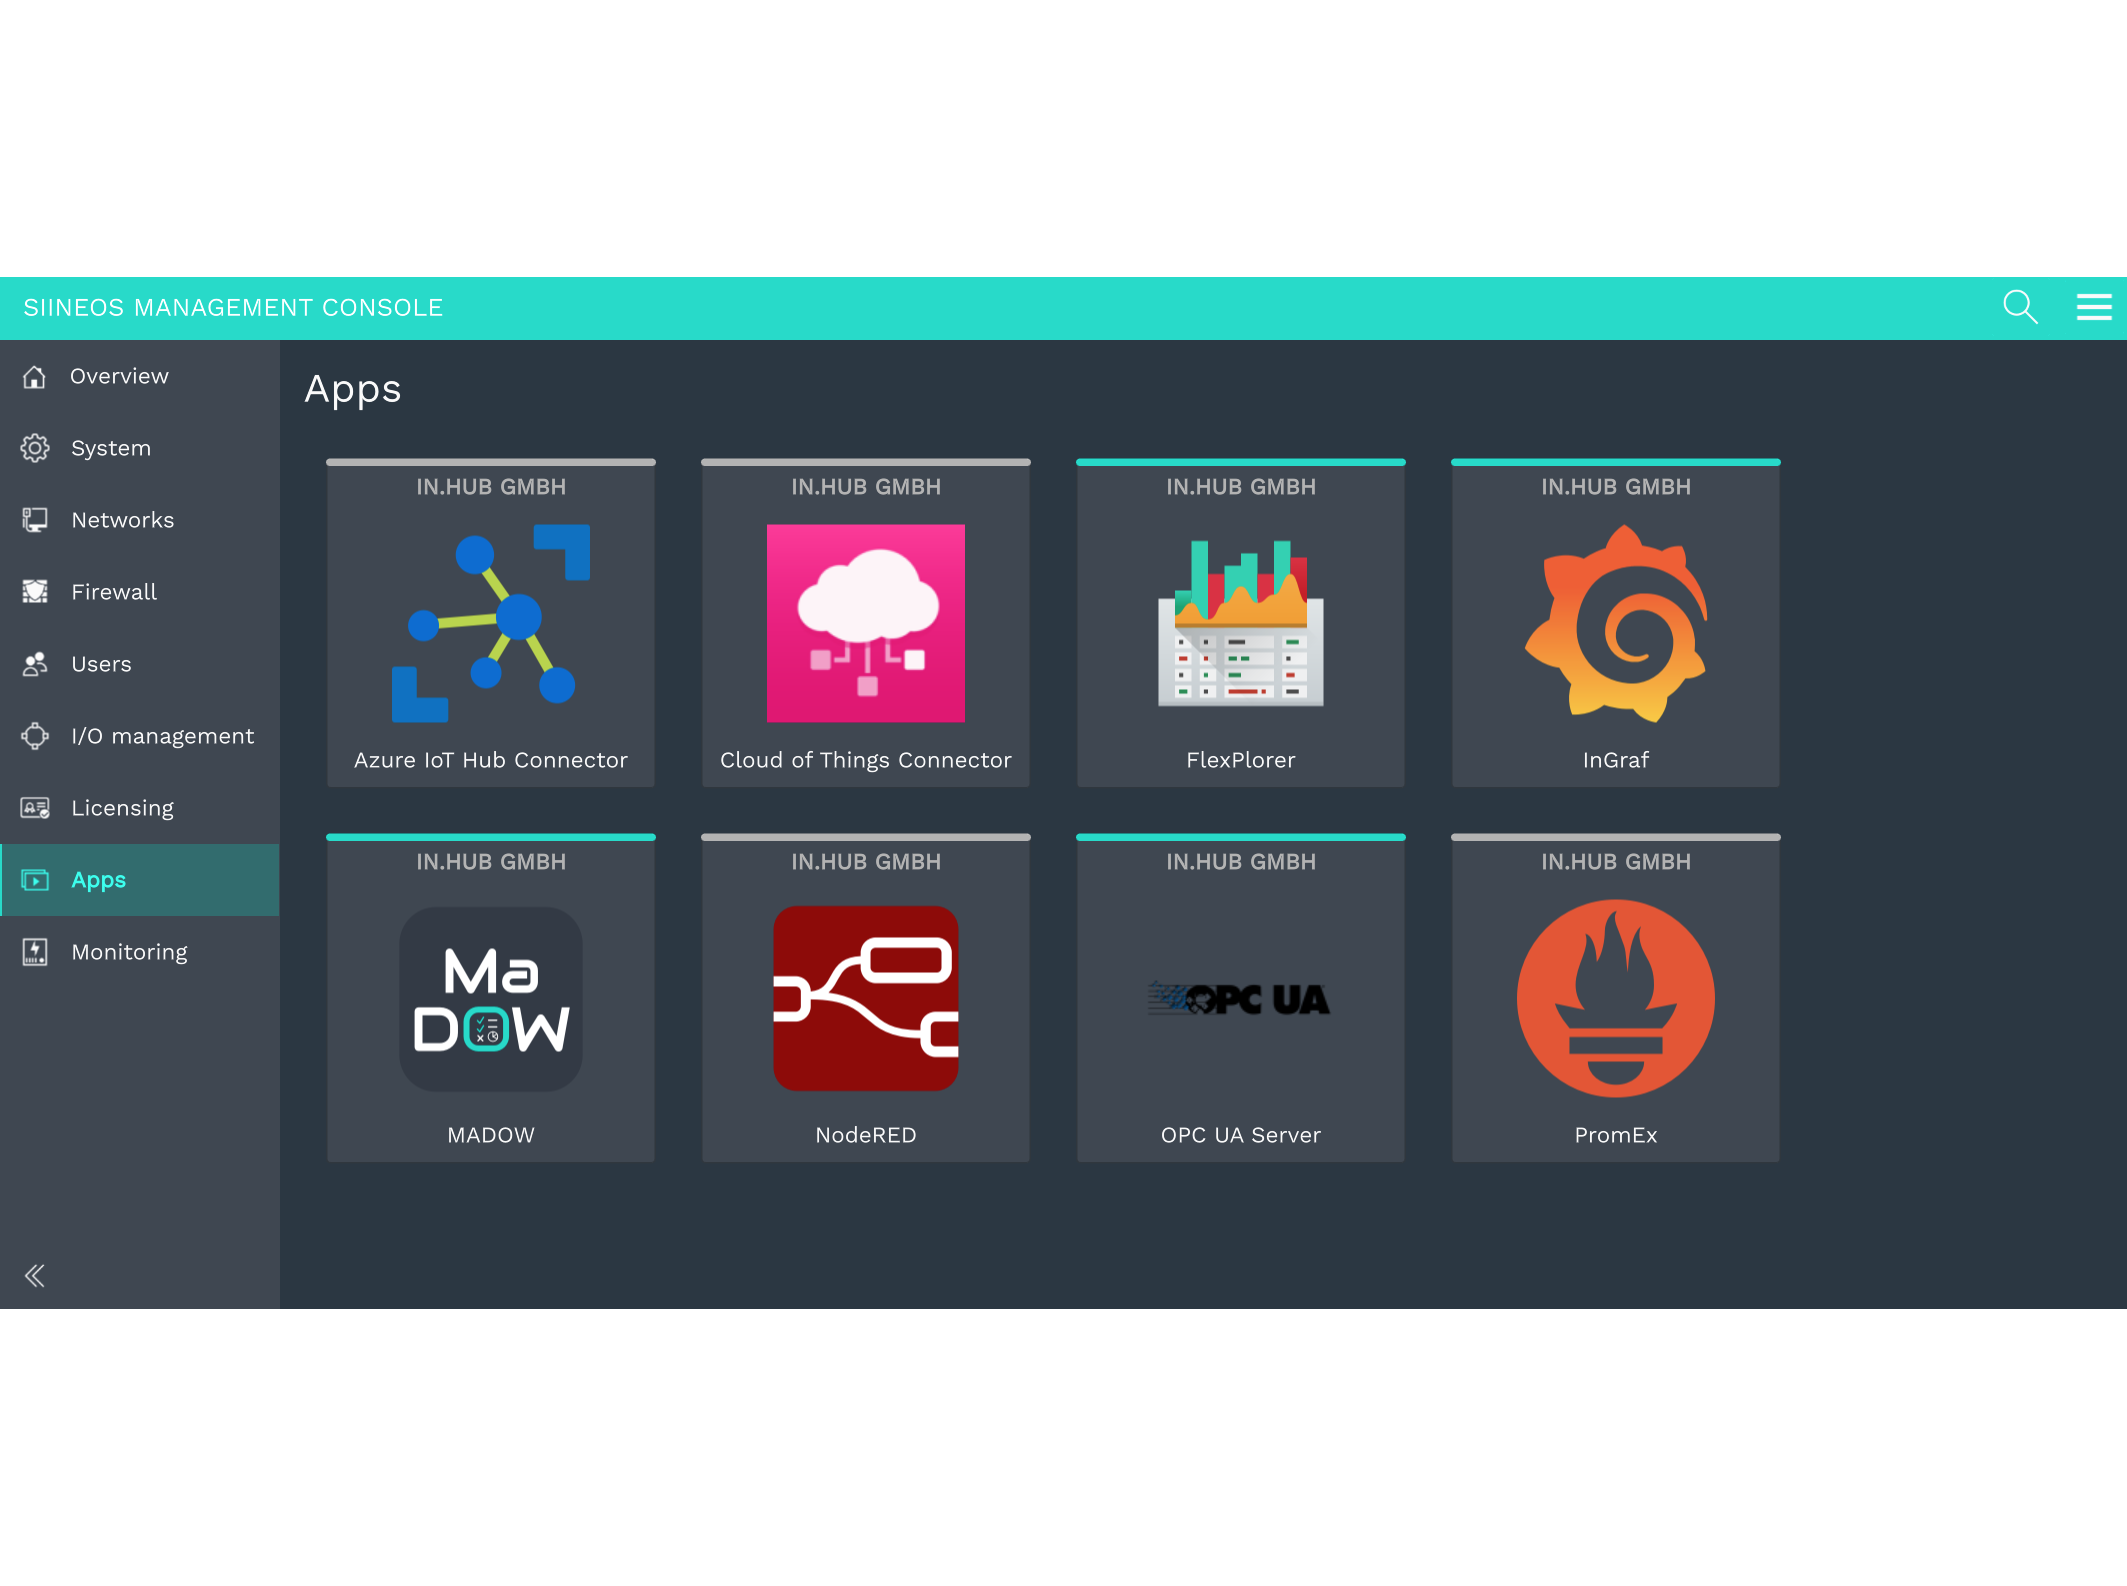This screenshot has height=1586, width=2127.
Task: Go to the Licensing menu item
Action: click(x=140, y=808)
